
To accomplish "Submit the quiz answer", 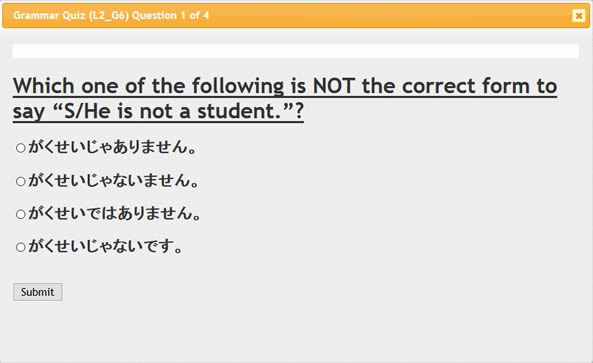I will pos(38,292).
